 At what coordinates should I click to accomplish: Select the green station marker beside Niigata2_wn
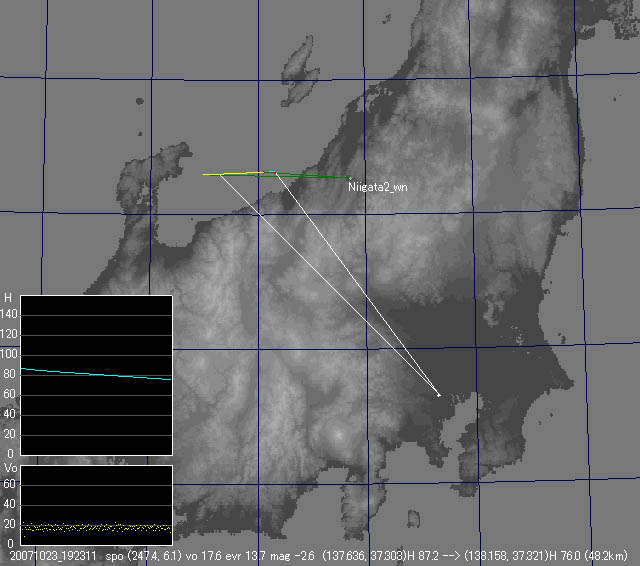(x=349, y=178)
